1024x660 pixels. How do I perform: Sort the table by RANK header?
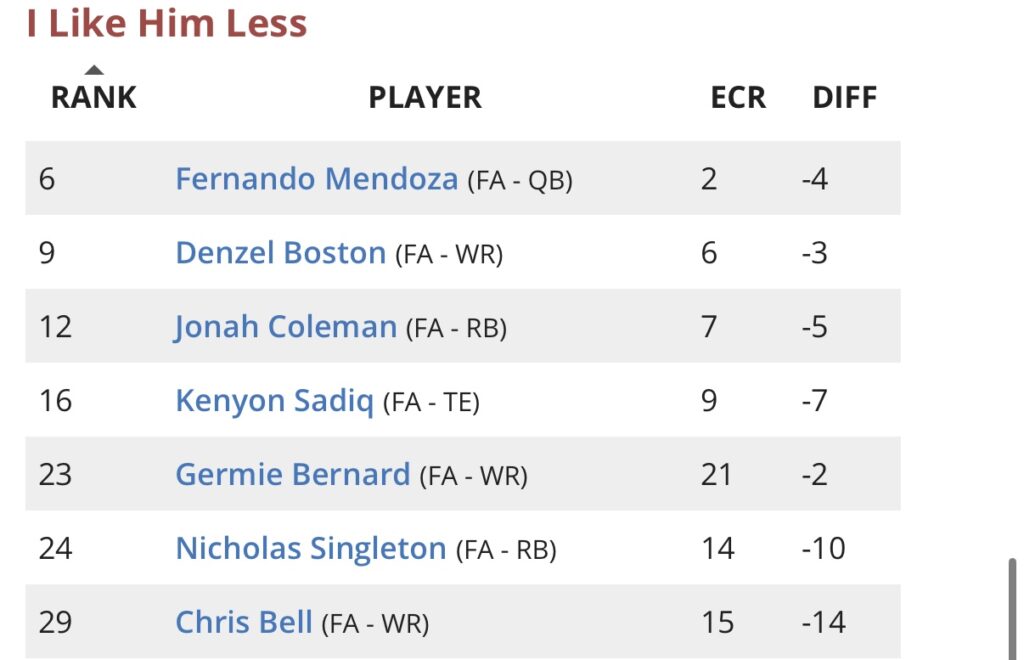coord(93,97)
